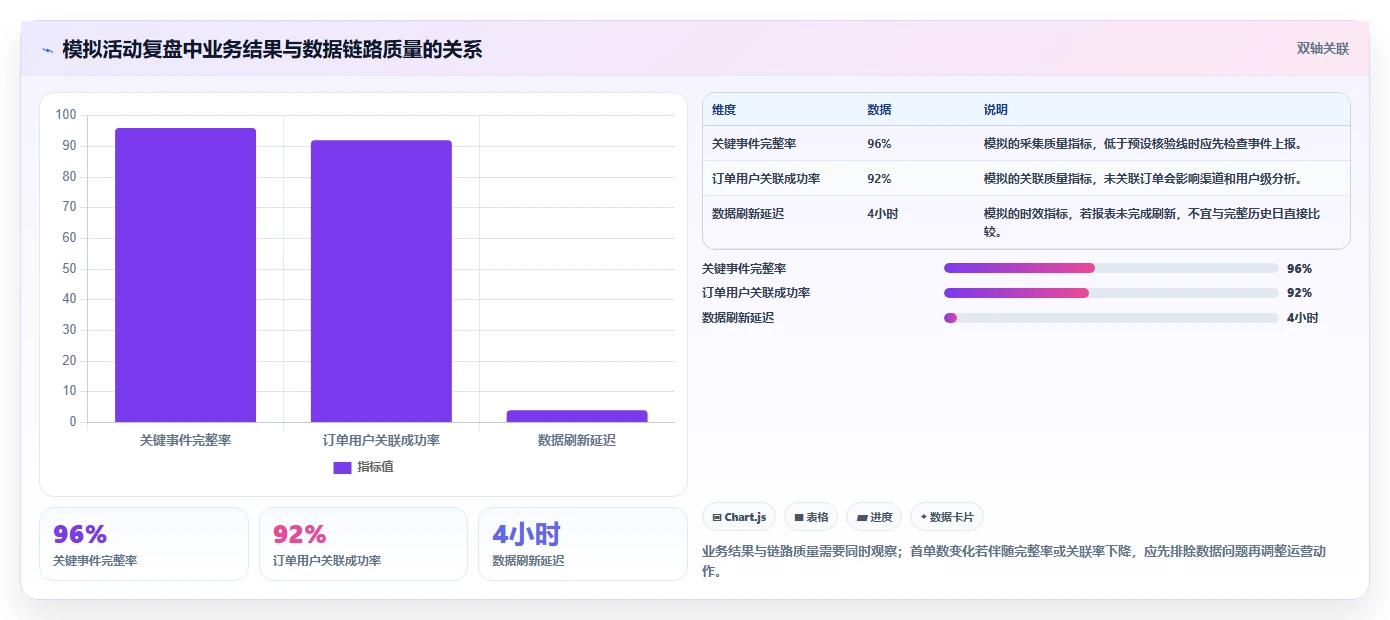
Task: Click the 92% label after the progress bar
Action: pos(1299,293)
